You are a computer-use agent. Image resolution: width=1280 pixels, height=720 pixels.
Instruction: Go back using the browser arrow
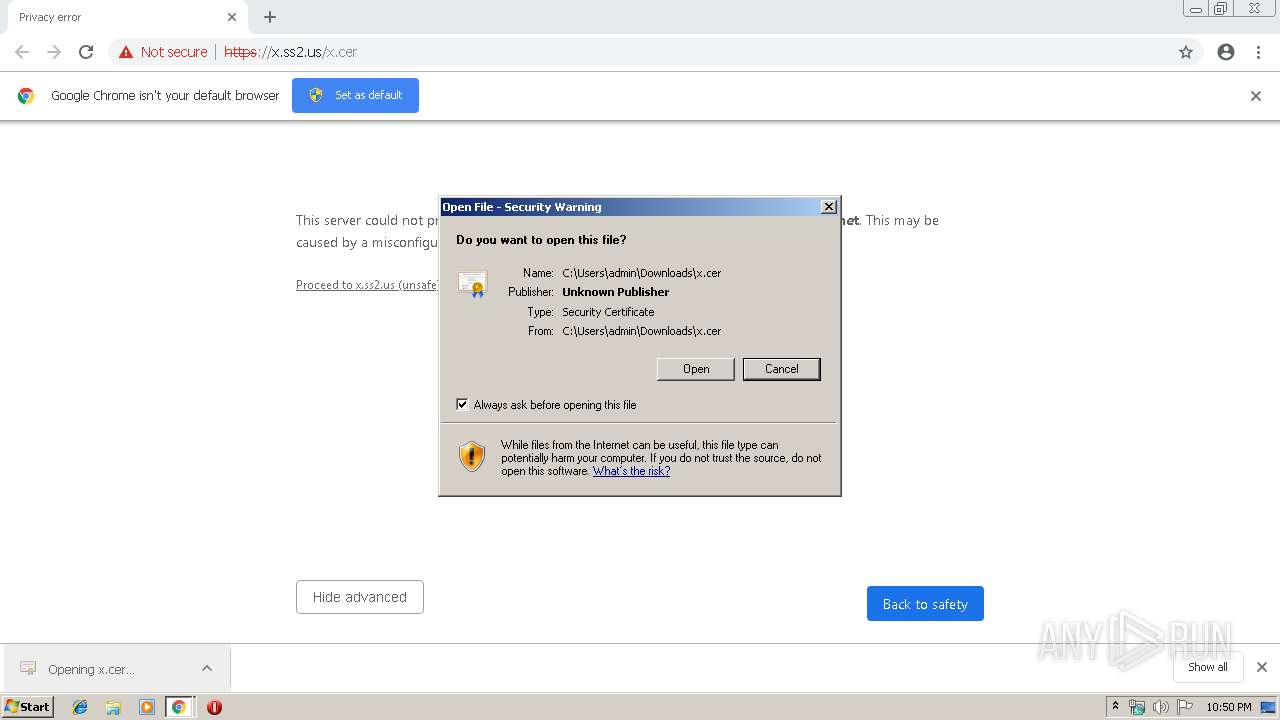(22, 52)
